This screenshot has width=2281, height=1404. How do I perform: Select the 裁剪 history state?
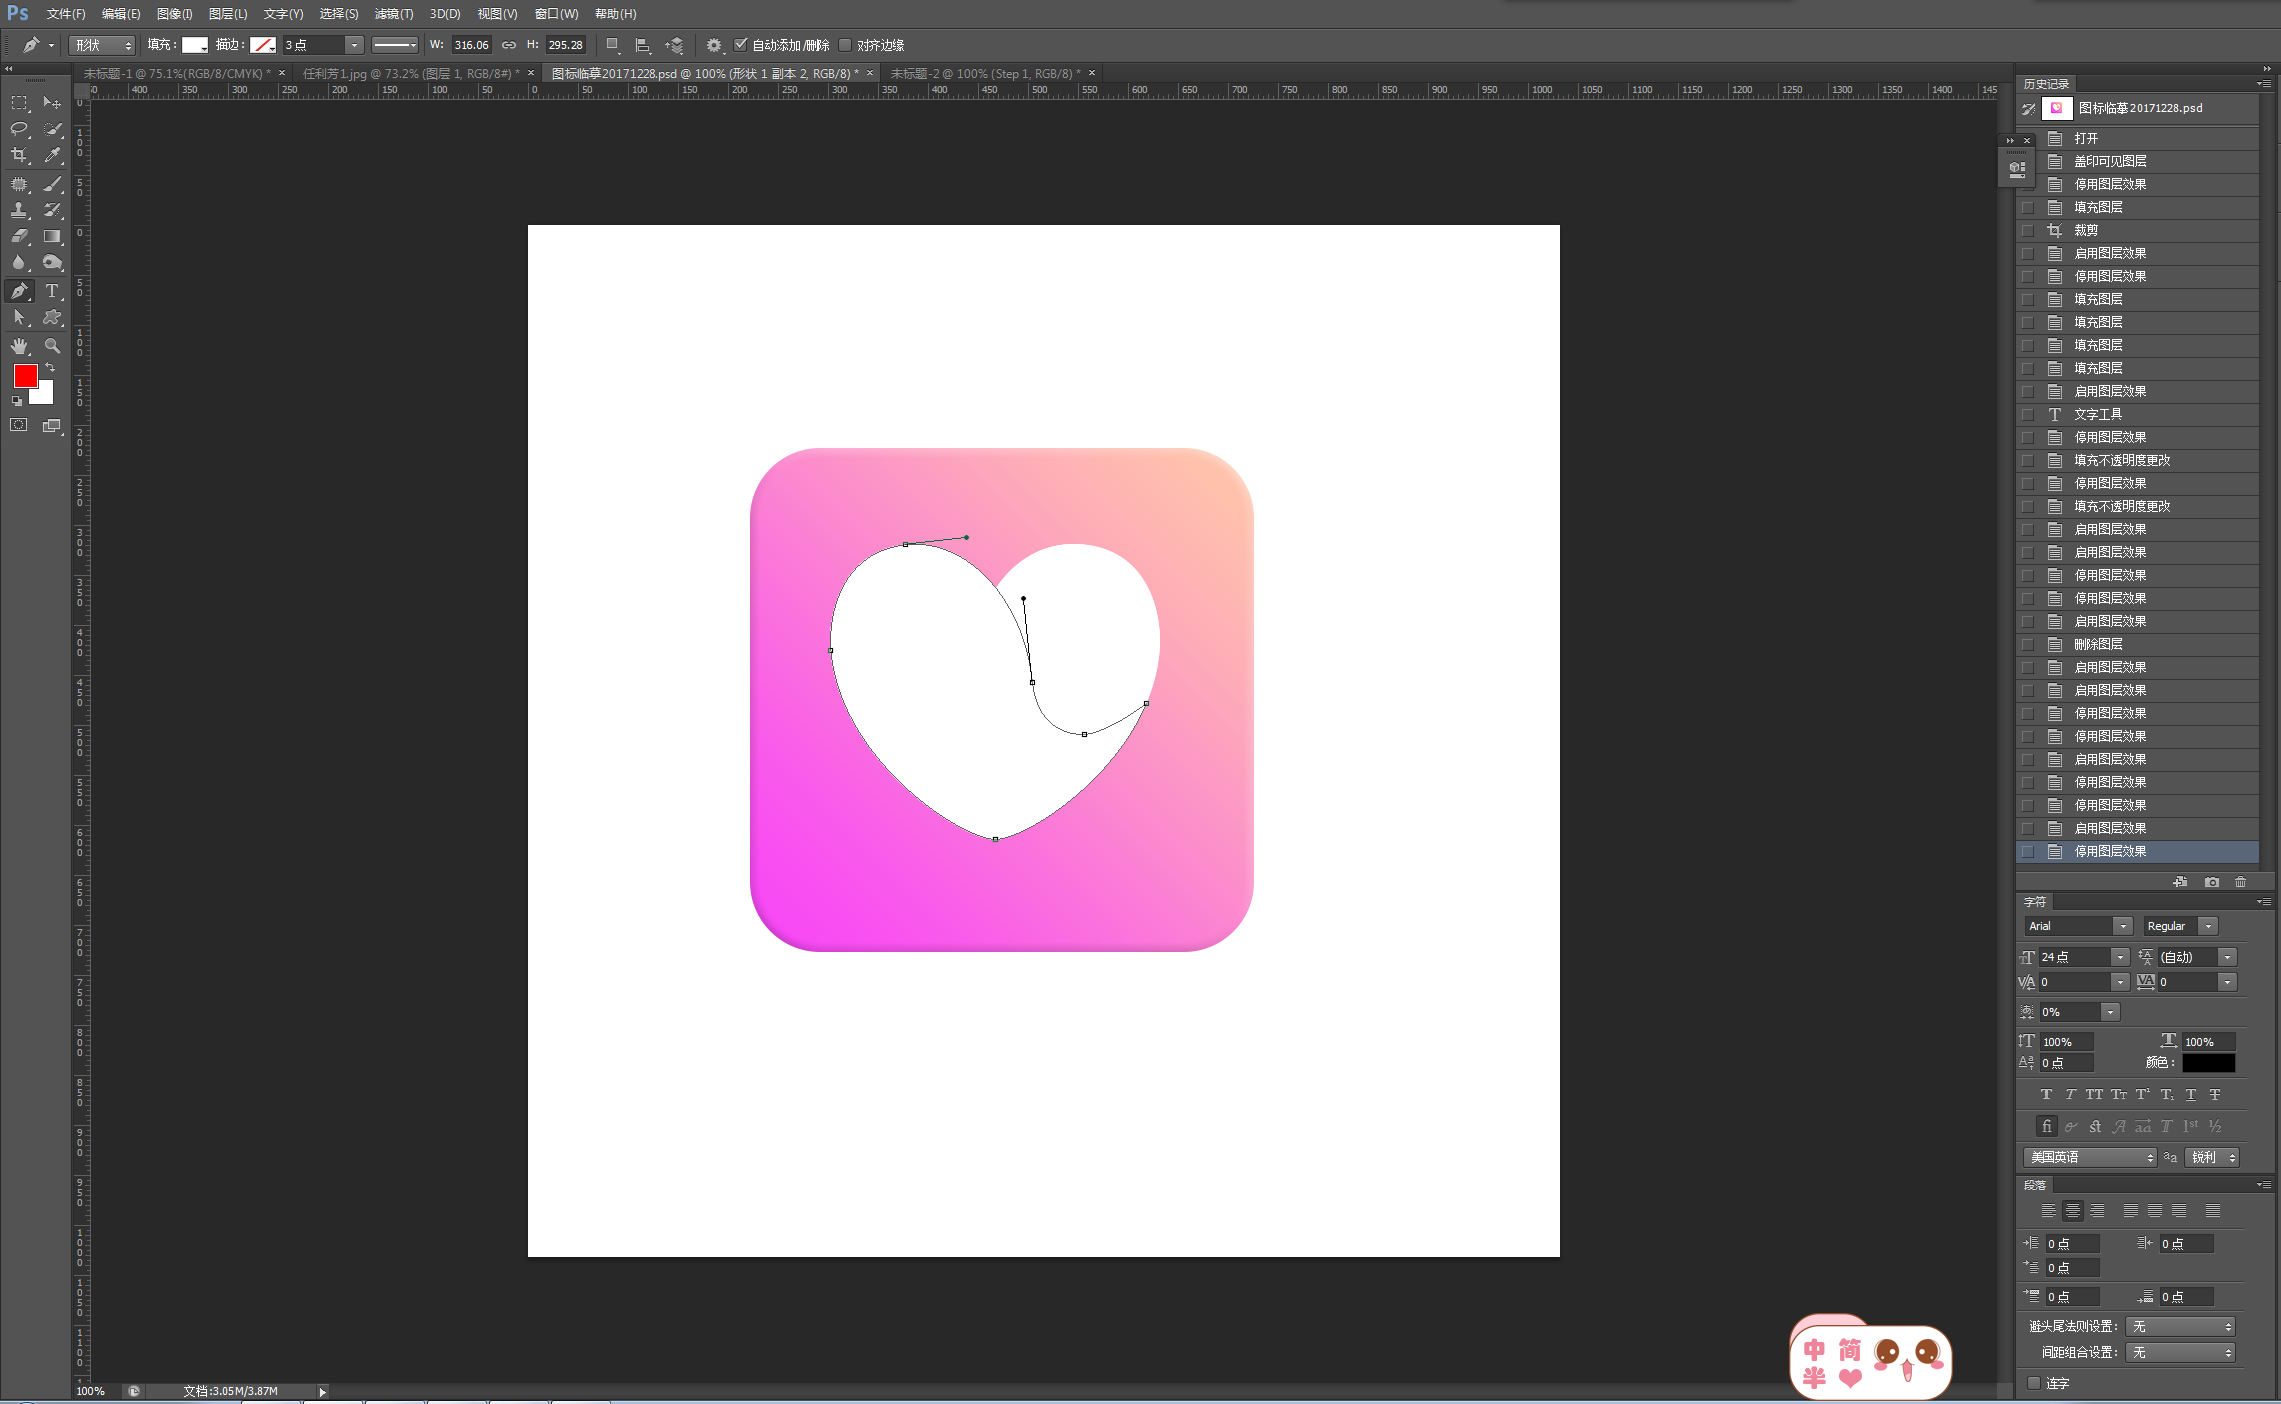click(x=2086, y=230)
